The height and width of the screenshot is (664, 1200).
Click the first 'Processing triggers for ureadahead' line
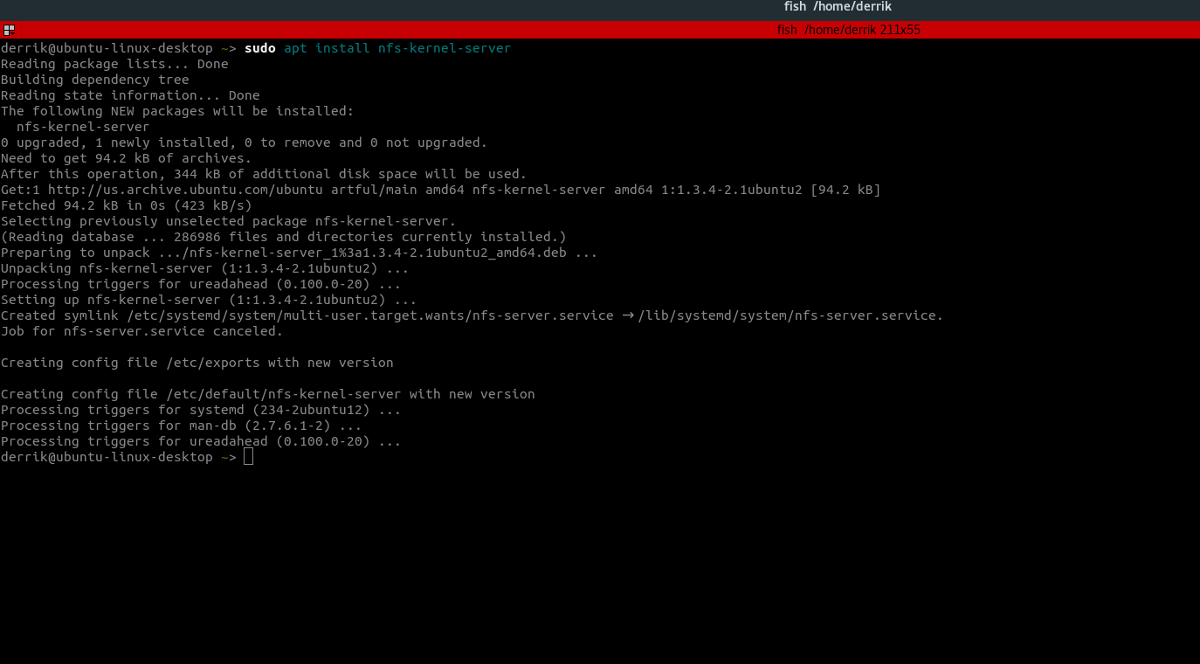[x=201, y=284]
